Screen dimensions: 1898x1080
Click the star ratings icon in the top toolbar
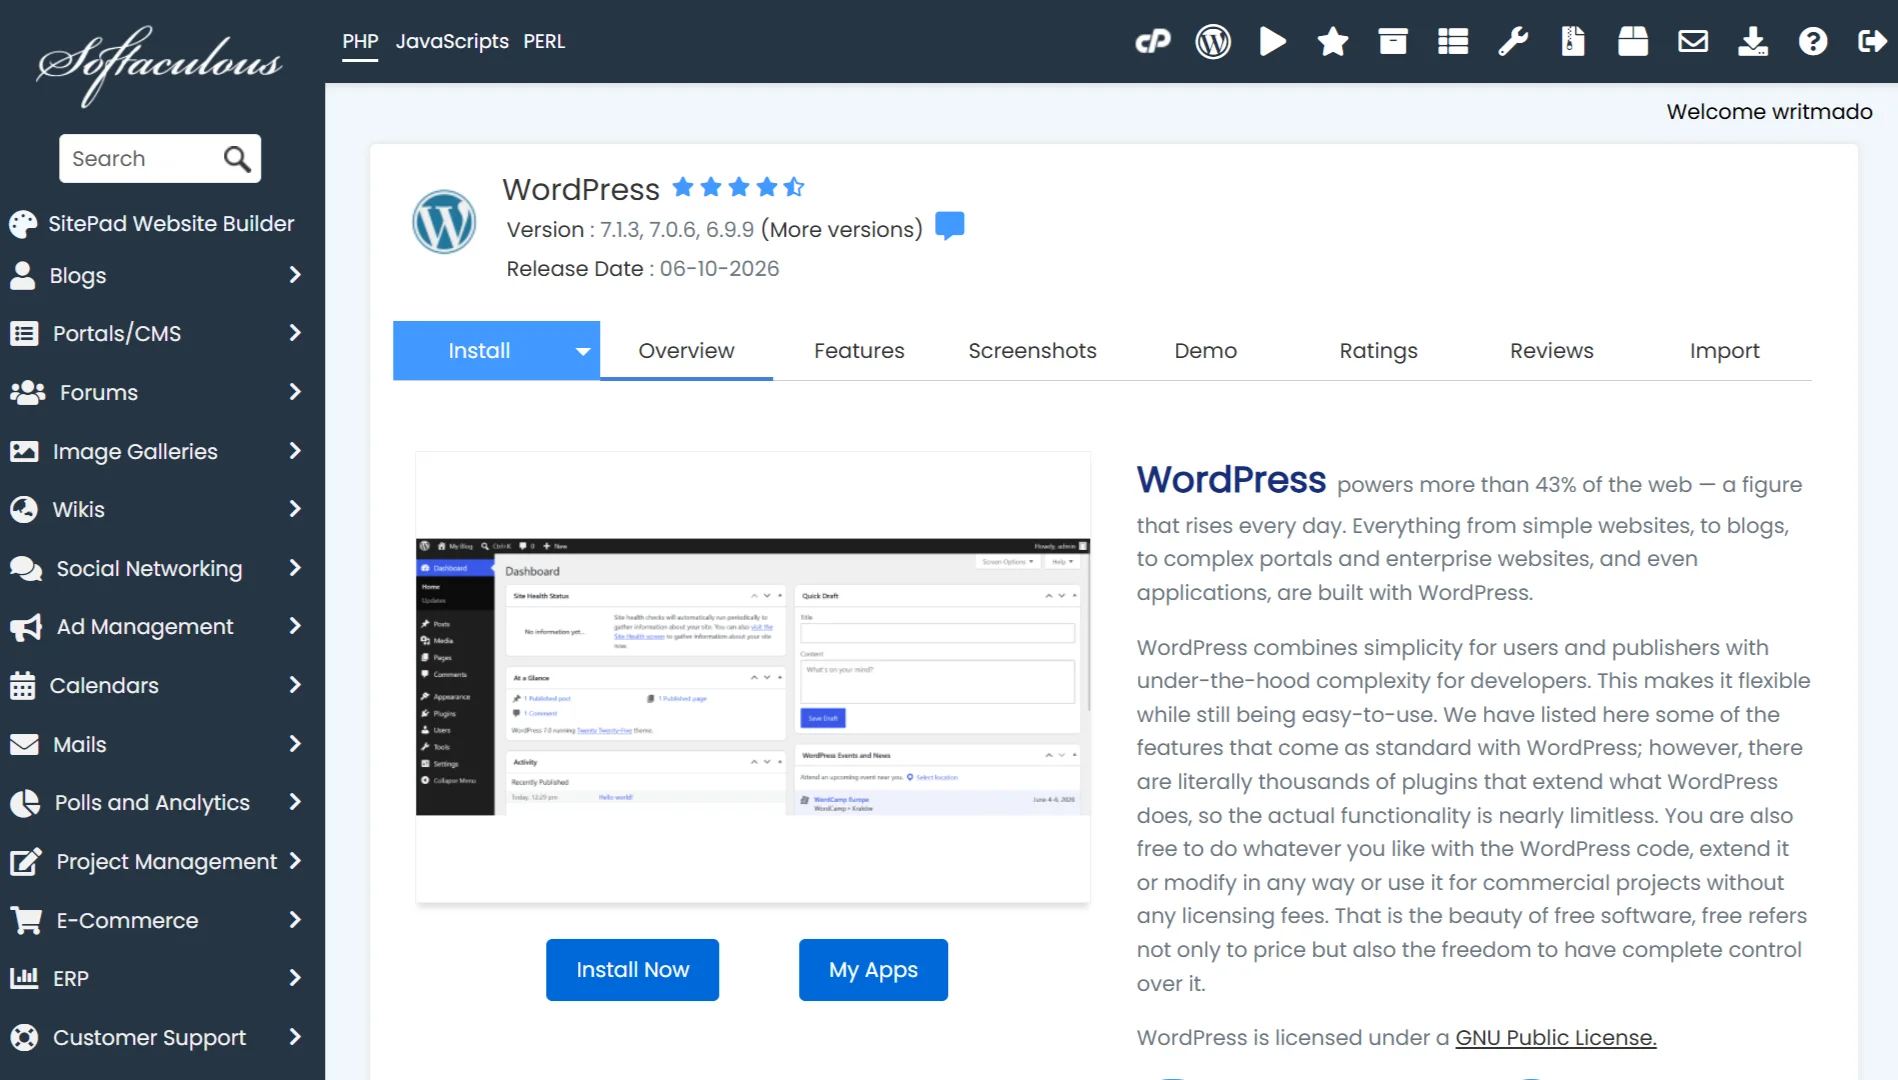pos(1333,41)
